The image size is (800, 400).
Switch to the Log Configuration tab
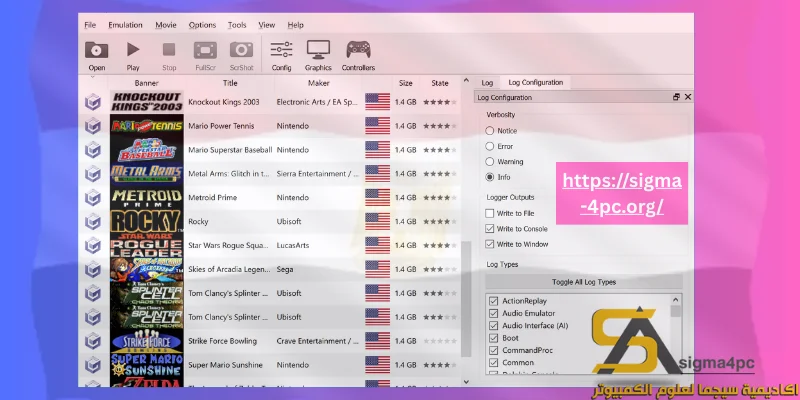click(536, 82)
